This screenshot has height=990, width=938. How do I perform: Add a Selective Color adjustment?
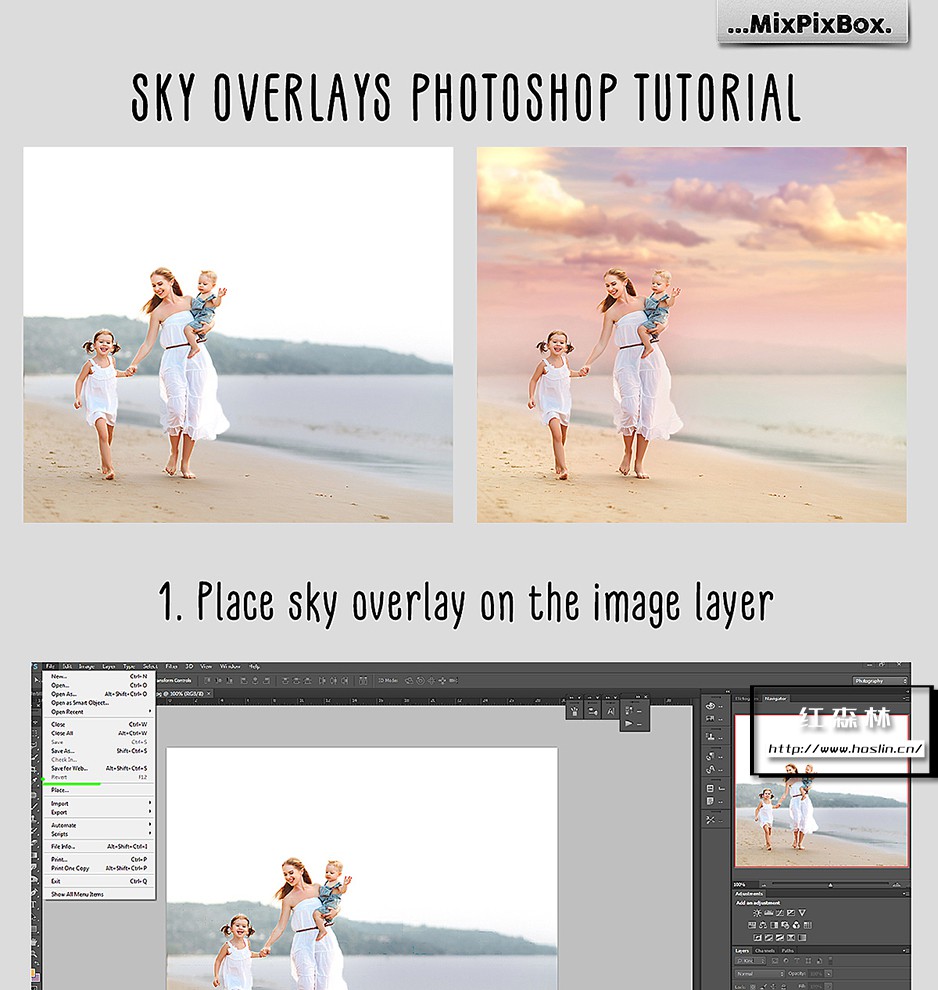click(x=790, y=938)
